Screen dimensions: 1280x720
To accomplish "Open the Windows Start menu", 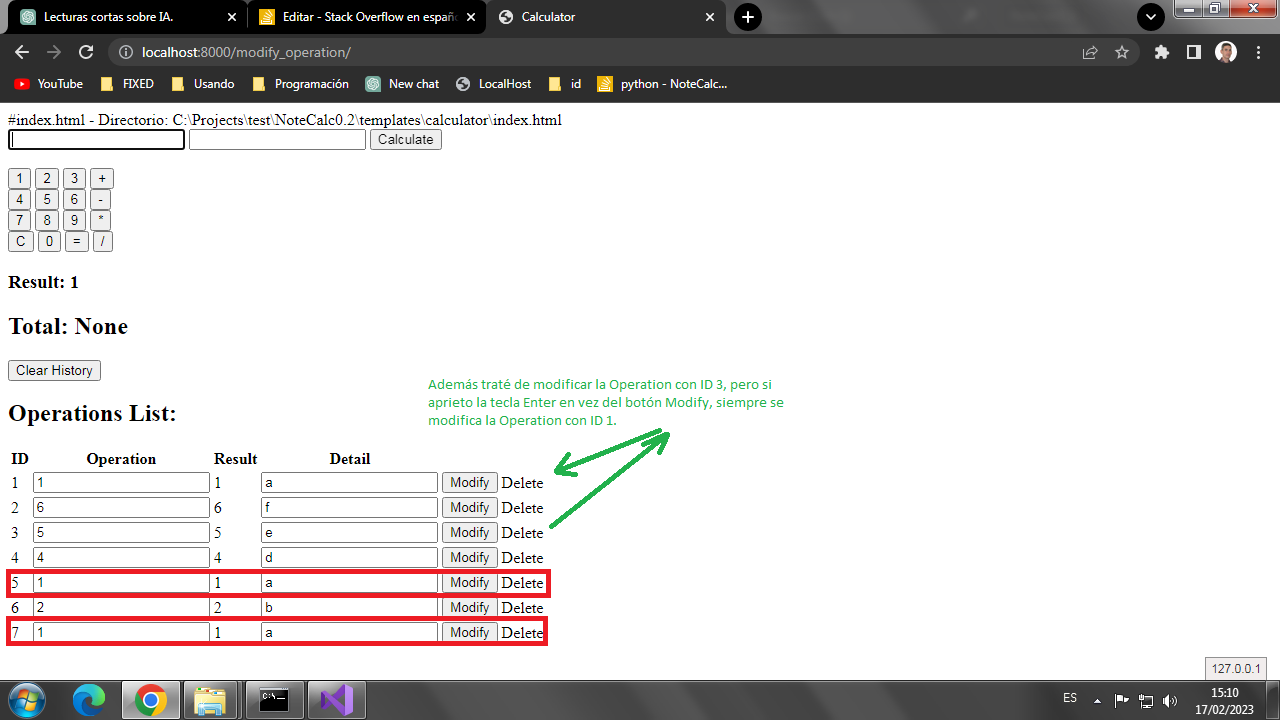I will 26,699.
